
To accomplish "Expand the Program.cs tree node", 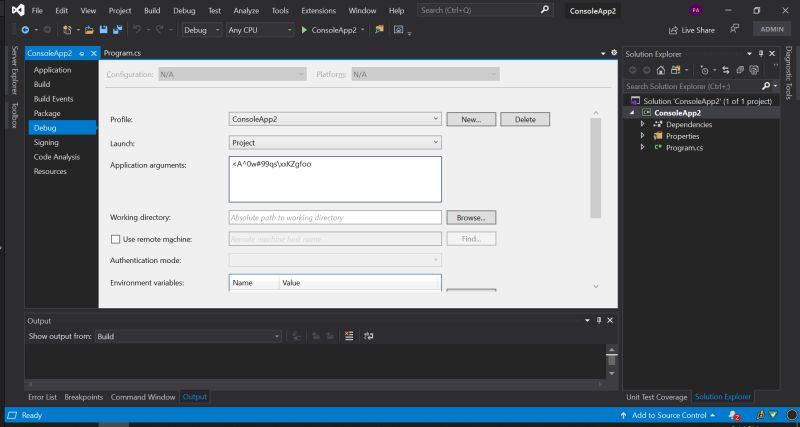I will (x=642, y=147).
